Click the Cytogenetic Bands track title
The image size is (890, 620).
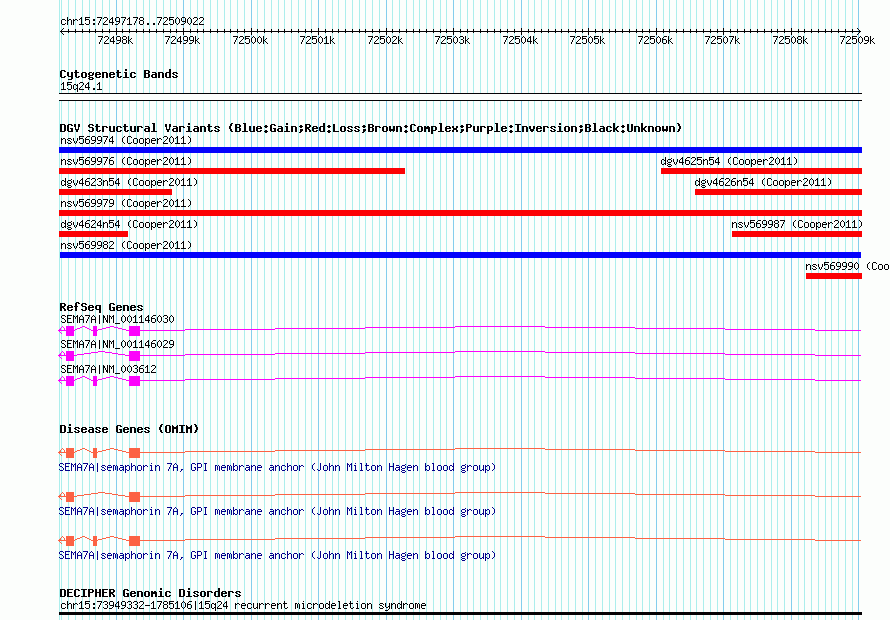tap(119, 74)
